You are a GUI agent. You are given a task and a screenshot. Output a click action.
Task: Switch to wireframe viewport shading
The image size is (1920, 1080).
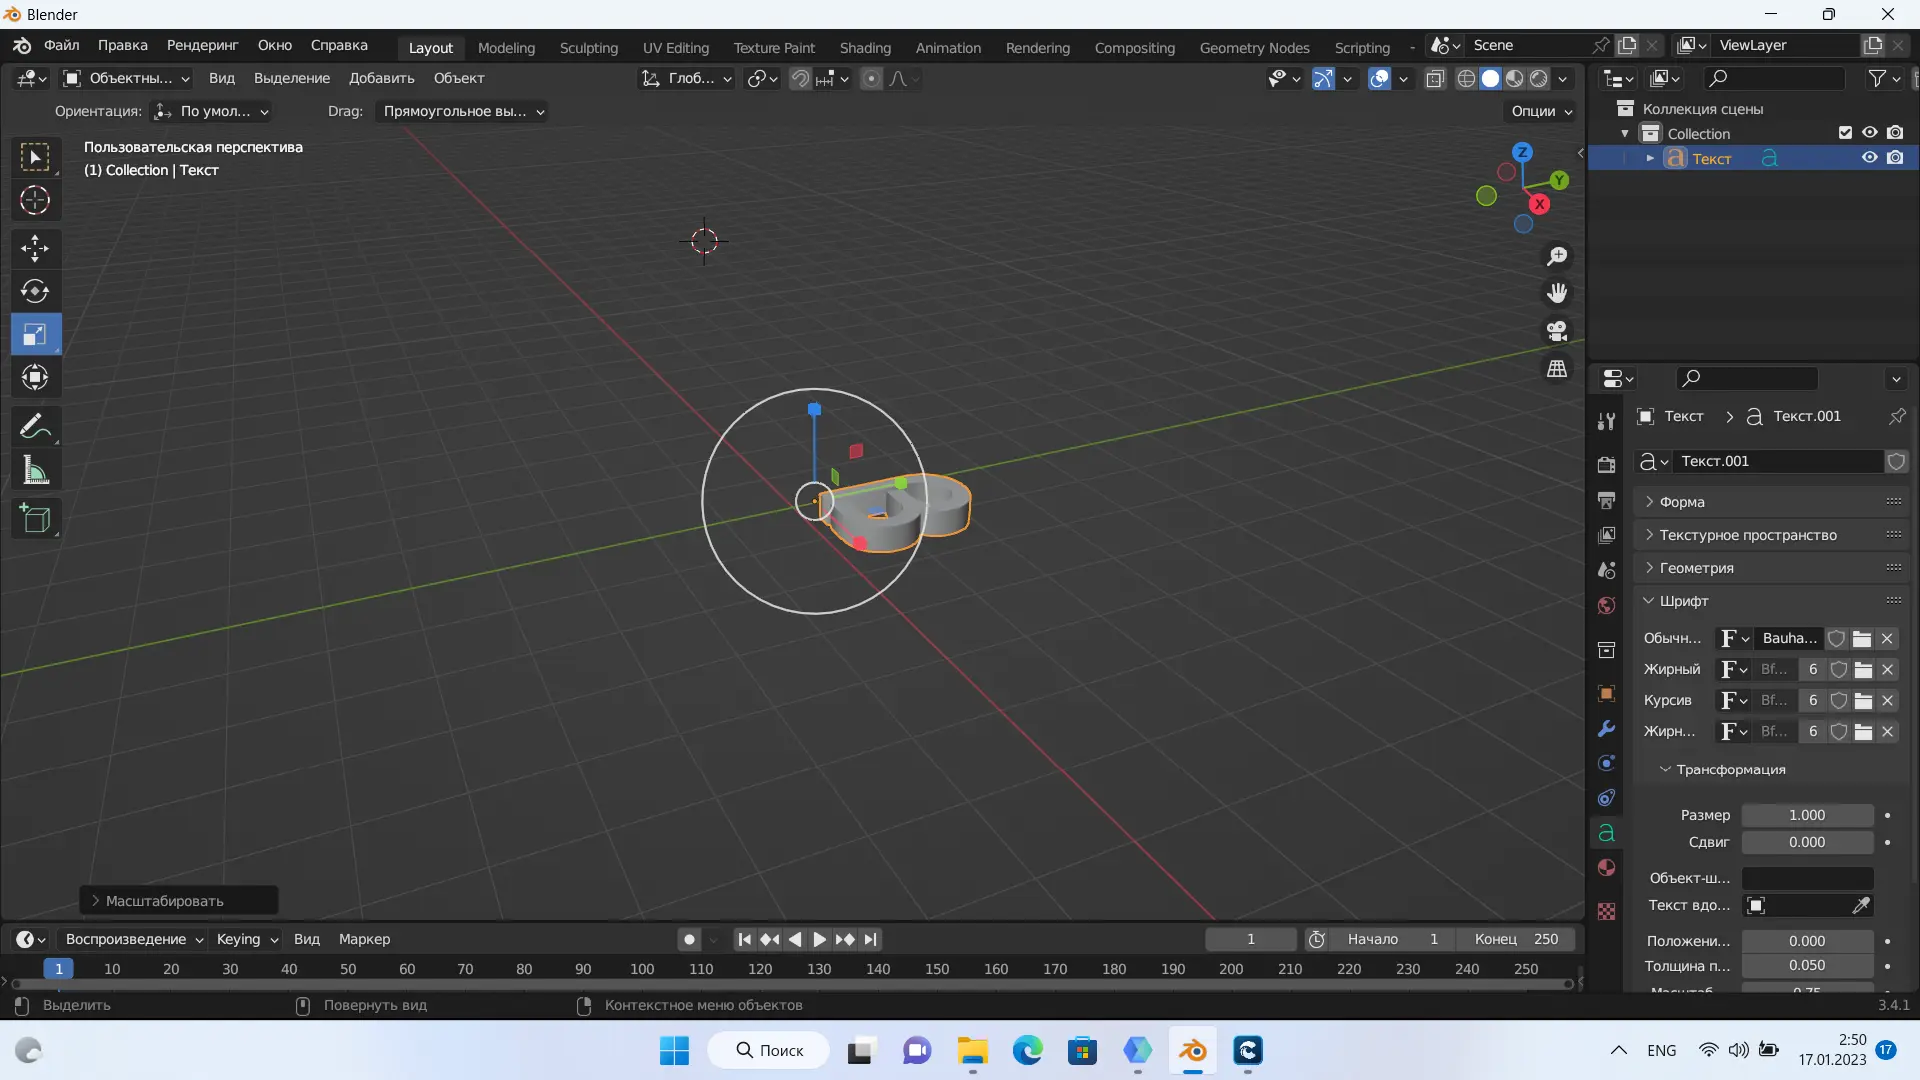coord(1466,78)
